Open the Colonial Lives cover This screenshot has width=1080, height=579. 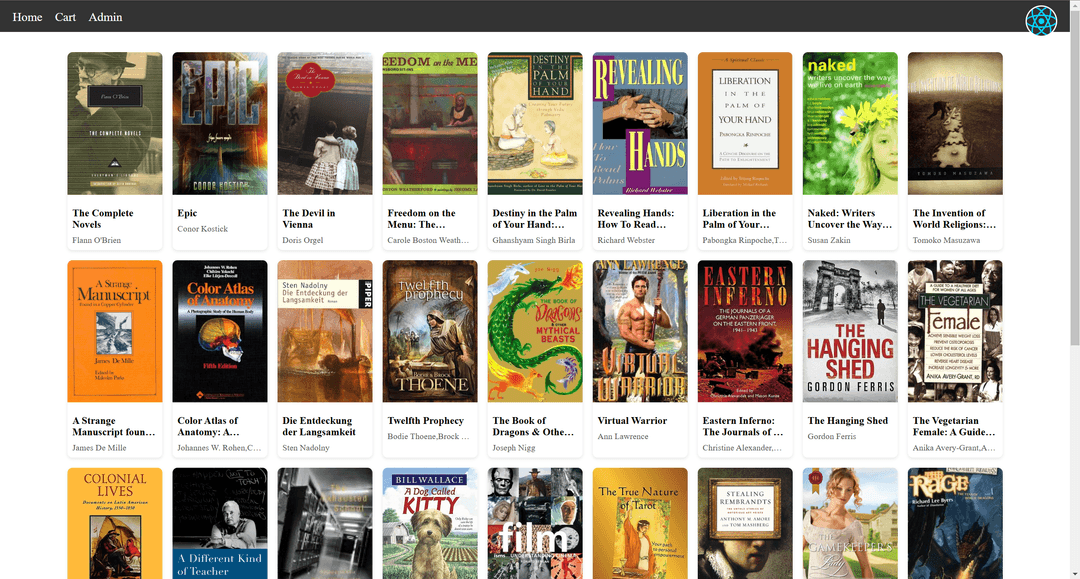(x=115, y=523)
